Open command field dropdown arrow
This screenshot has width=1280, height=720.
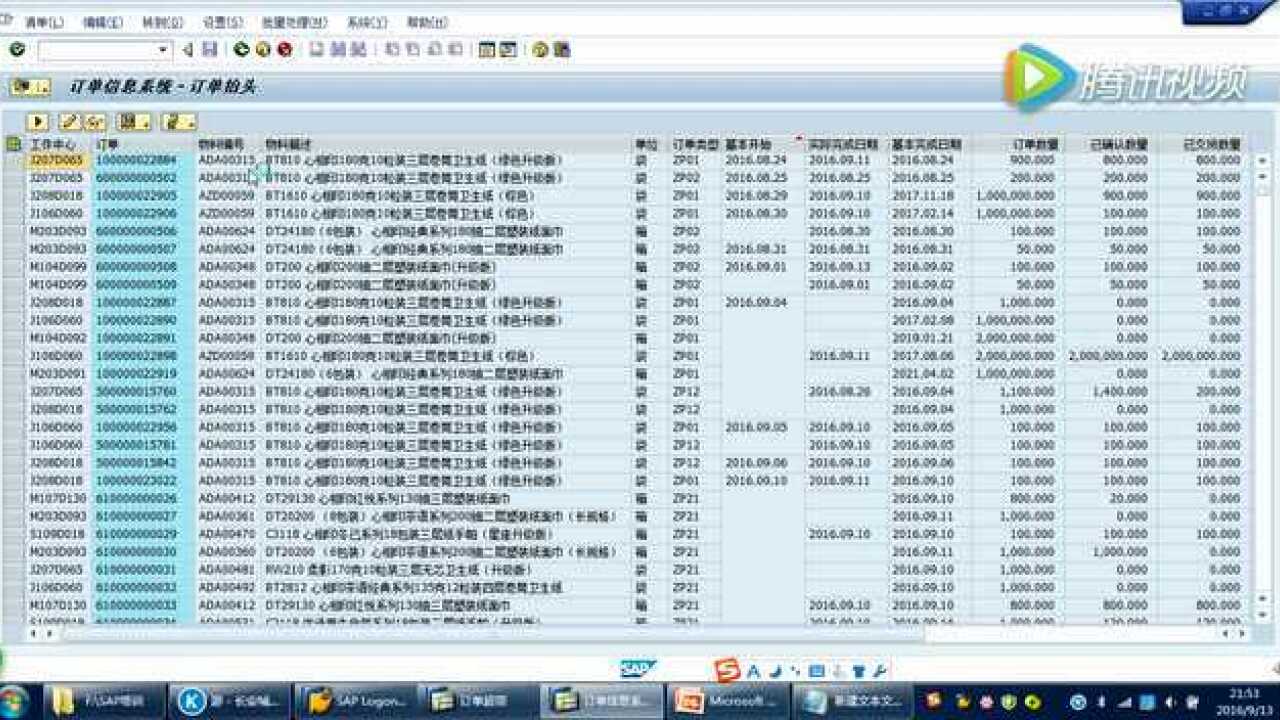click(164, 49)
